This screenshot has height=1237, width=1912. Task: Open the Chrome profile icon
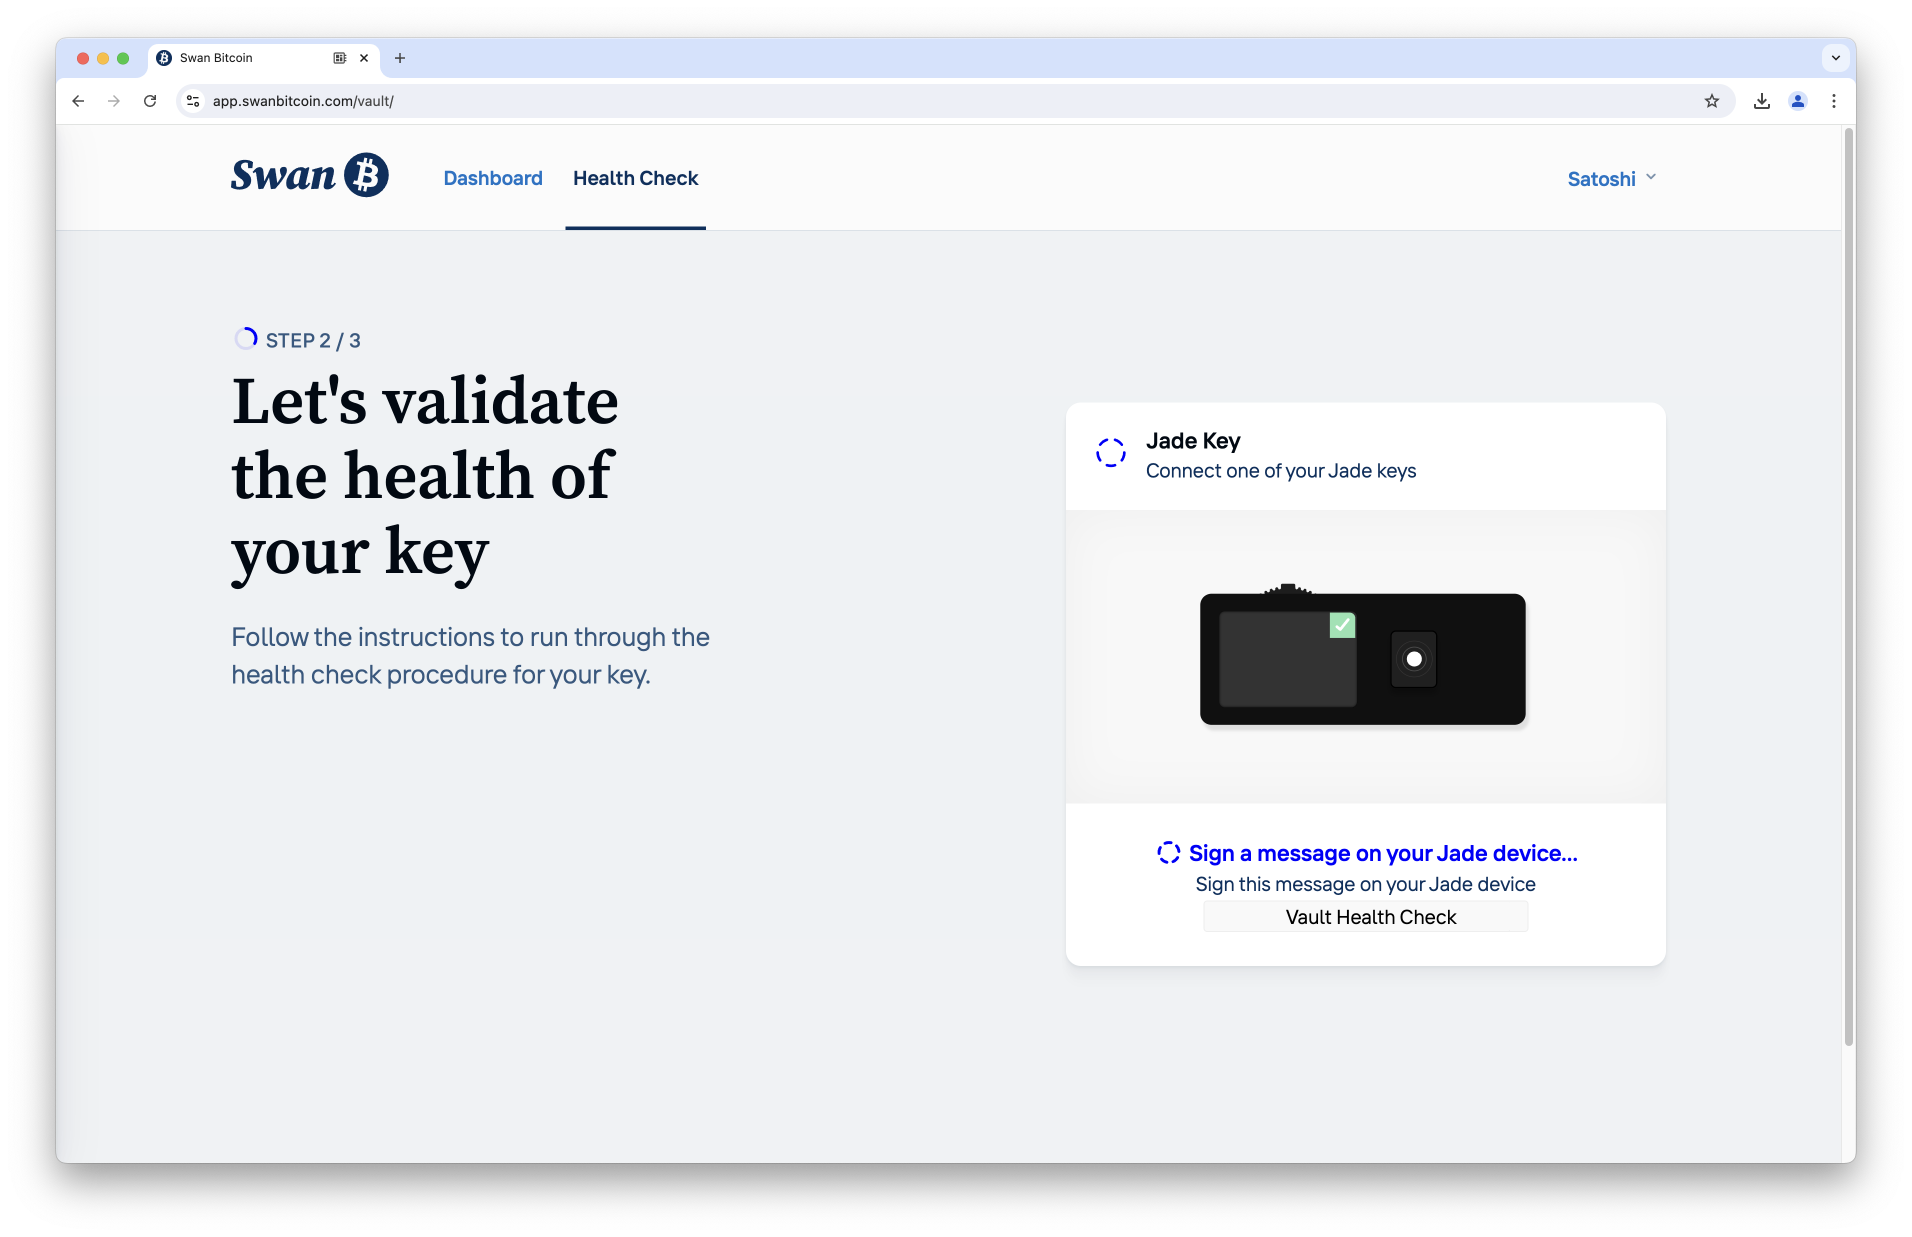pyautogui.click(x=1798, y=101)
